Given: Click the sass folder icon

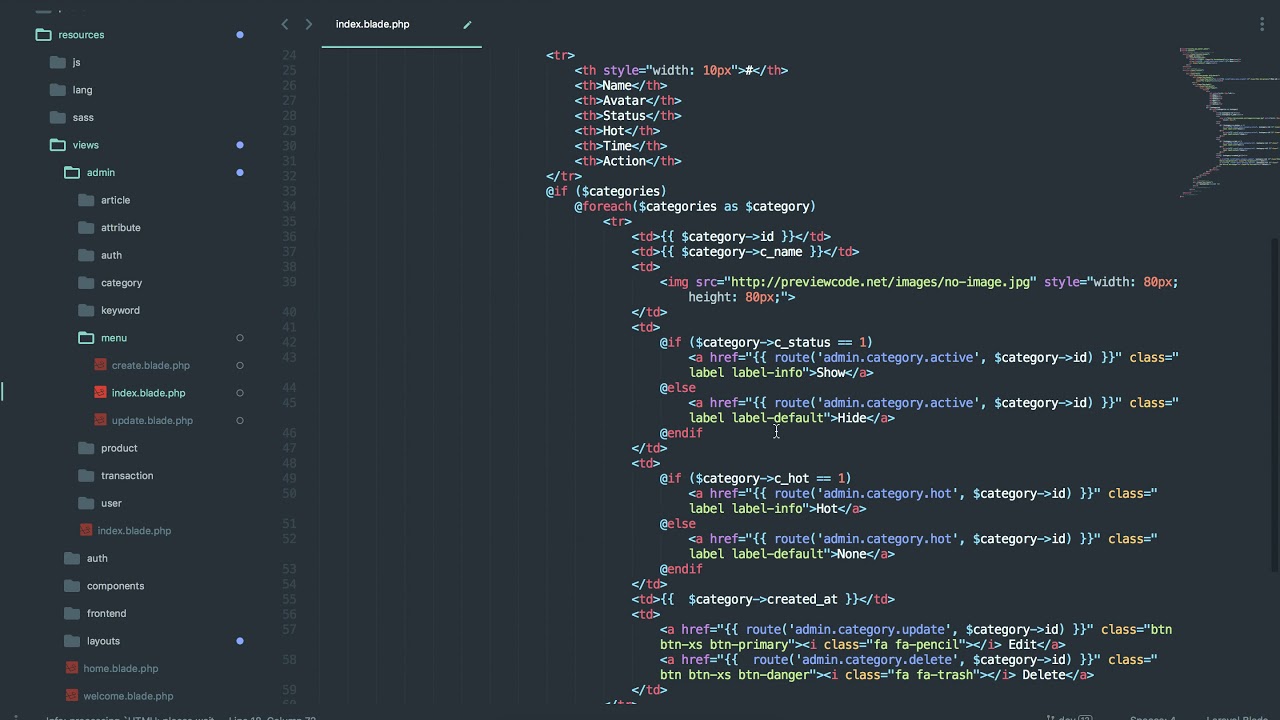Looking at the screenshot, I should tap(58, 117).
